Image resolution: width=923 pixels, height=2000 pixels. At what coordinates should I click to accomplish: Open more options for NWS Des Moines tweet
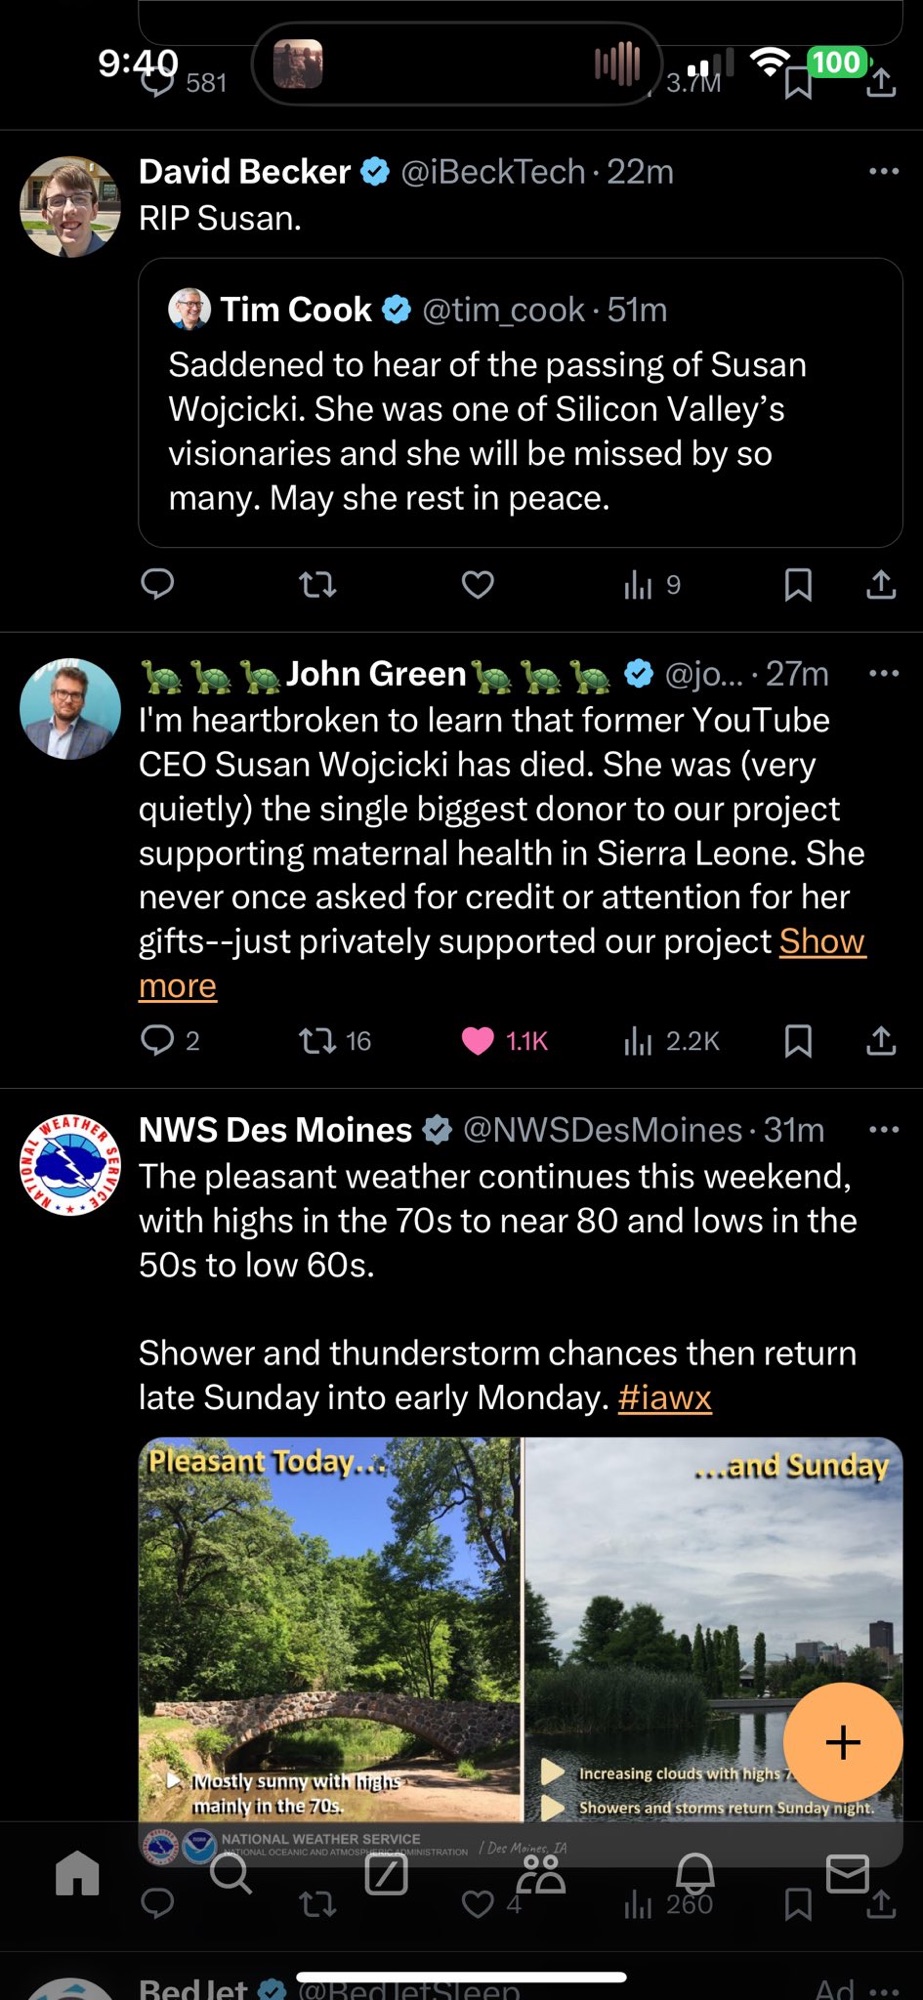point(884,1130)
